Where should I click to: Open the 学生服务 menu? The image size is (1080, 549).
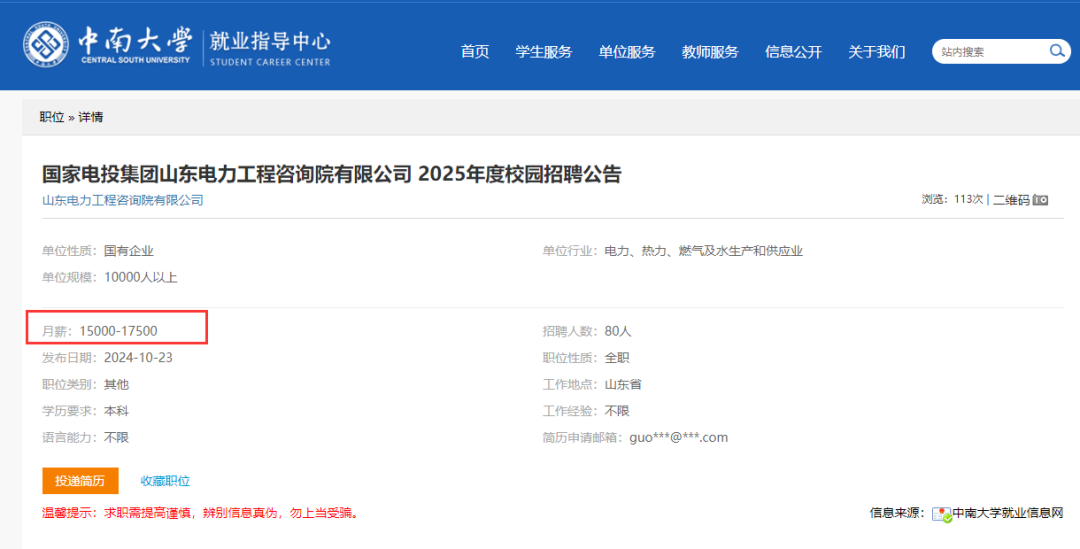click(543, 52)
